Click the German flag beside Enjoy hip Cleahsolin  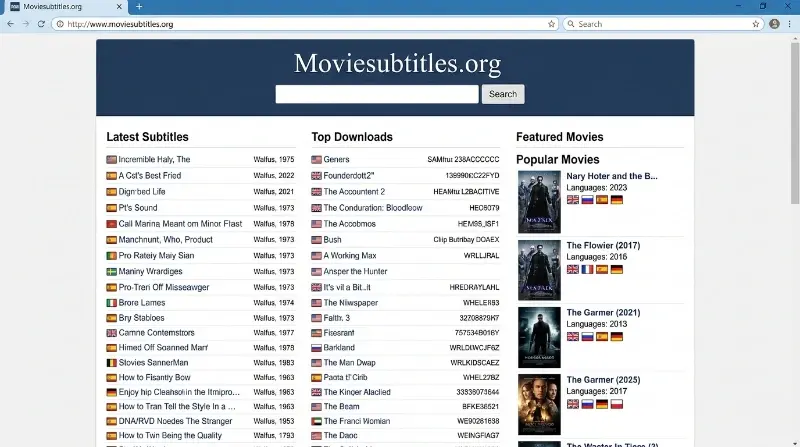[111, 393]
